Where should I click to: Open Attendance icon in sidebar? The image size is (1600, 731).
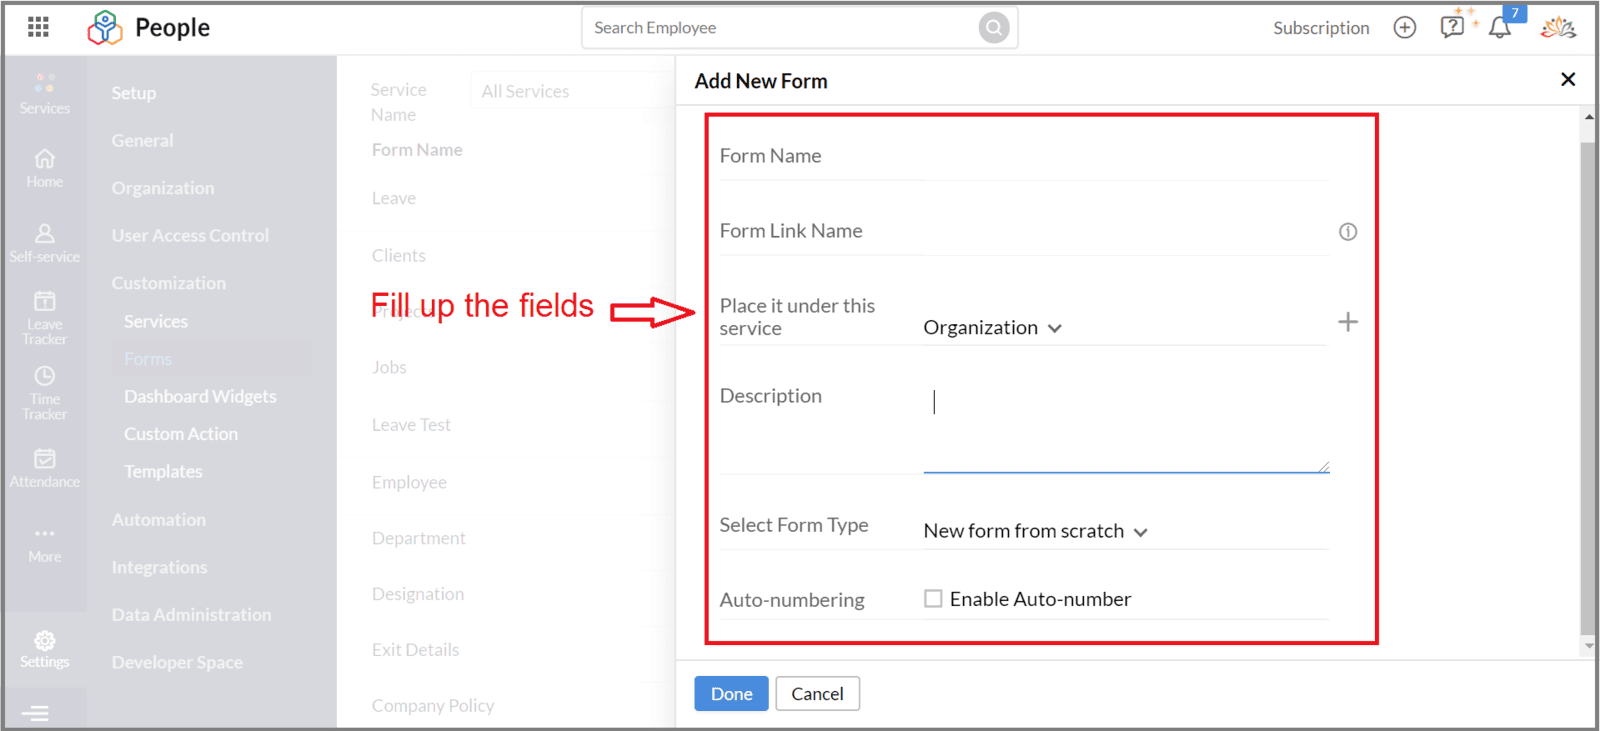pyautogui.click(x=45, y=468)
